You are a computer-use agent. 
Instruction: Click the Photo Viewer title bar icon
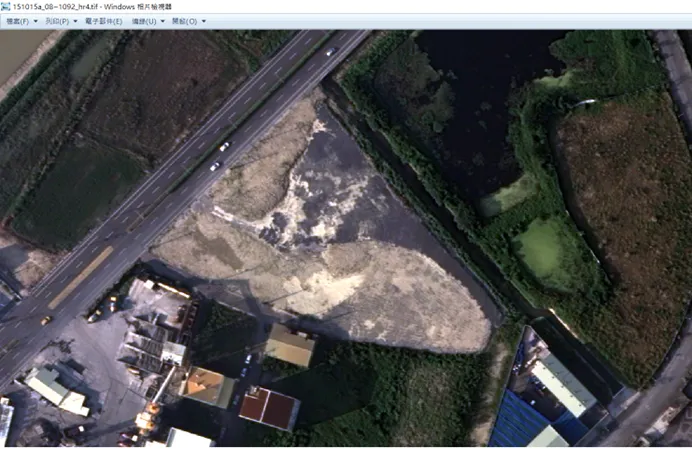(6, 7)
